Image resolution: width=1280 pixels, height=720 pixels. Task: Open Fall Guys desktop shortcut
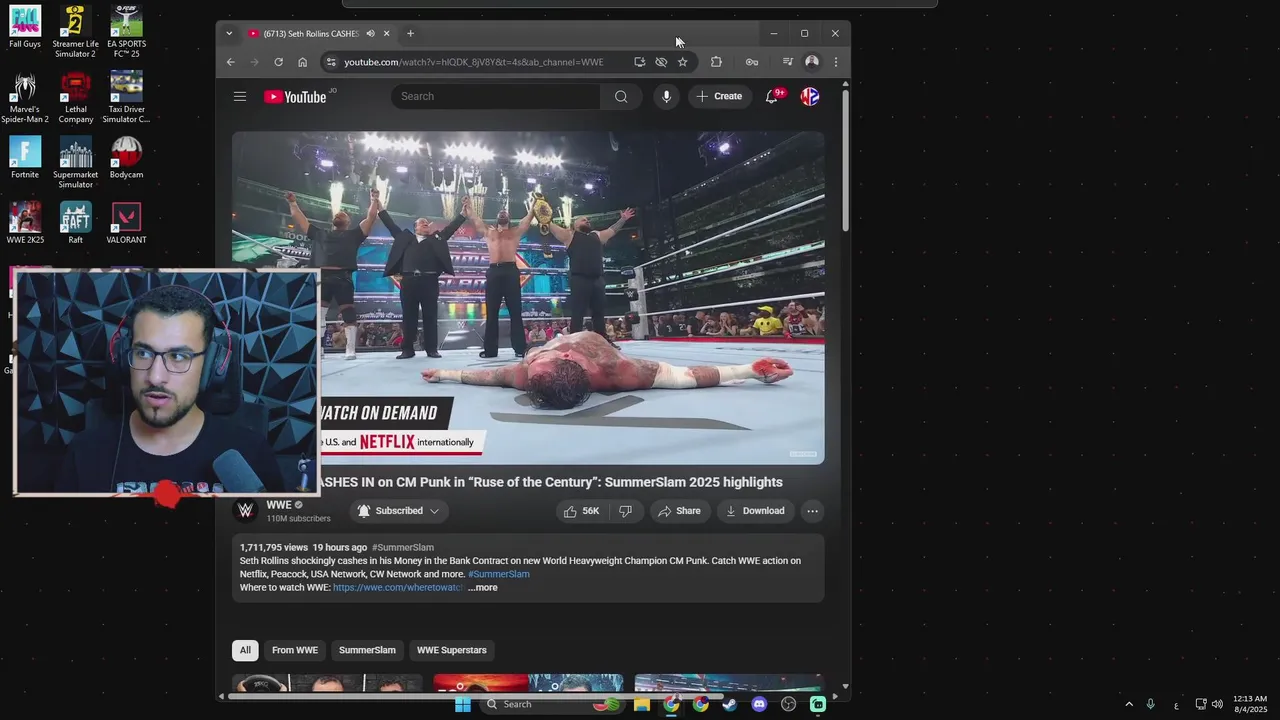tap(25, 27)
